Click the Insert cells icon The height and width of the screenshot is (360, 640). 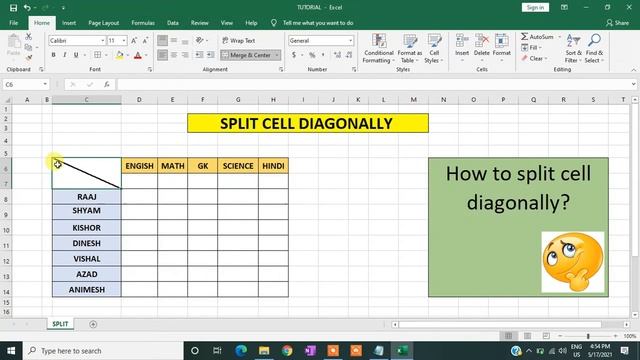(462, 41)
